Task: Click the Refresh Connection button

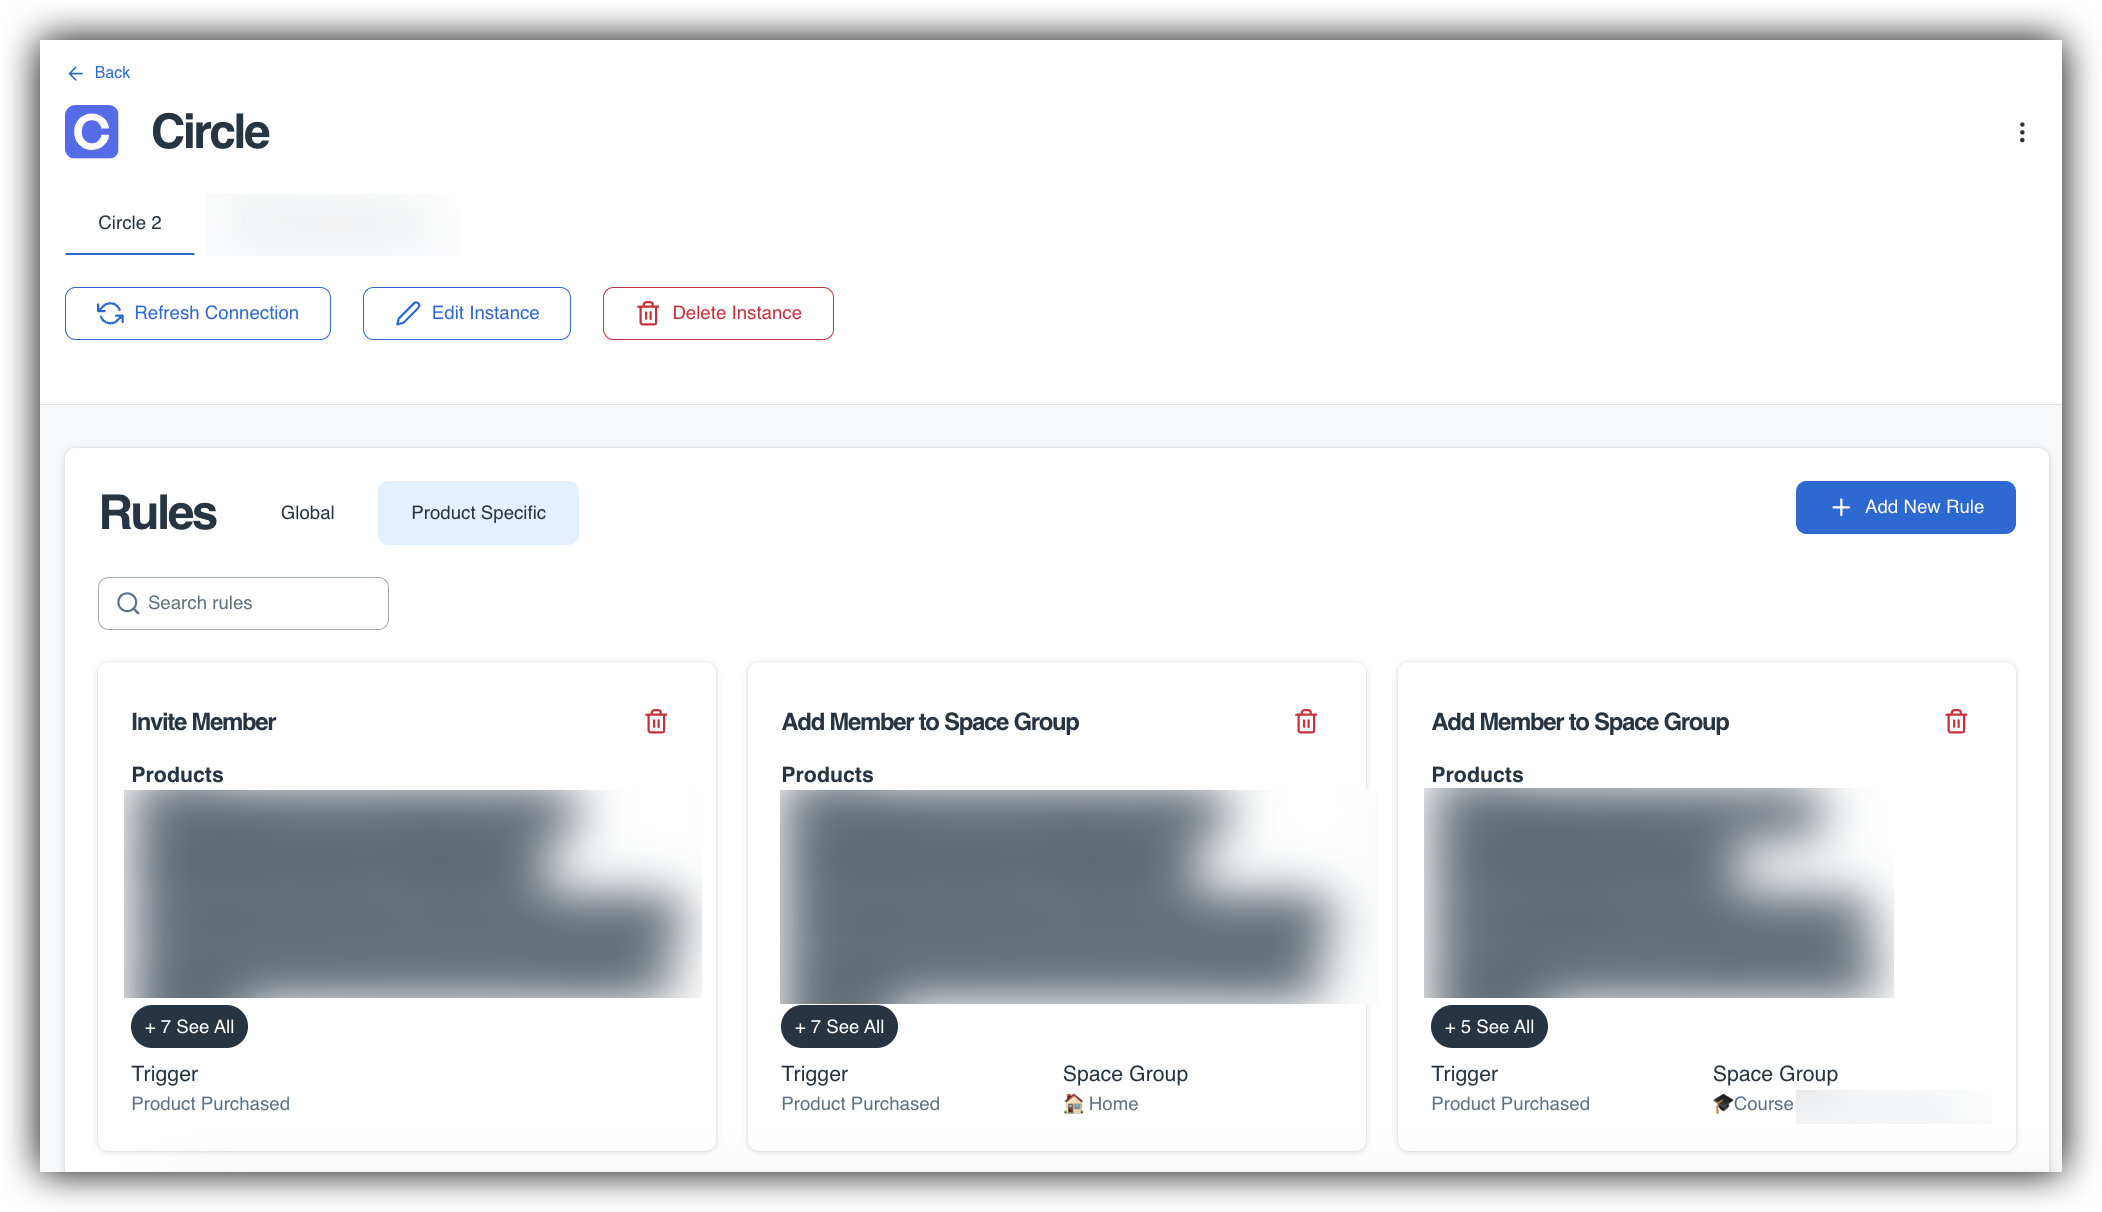Action: pyautogui.click(x=198, y=313)
